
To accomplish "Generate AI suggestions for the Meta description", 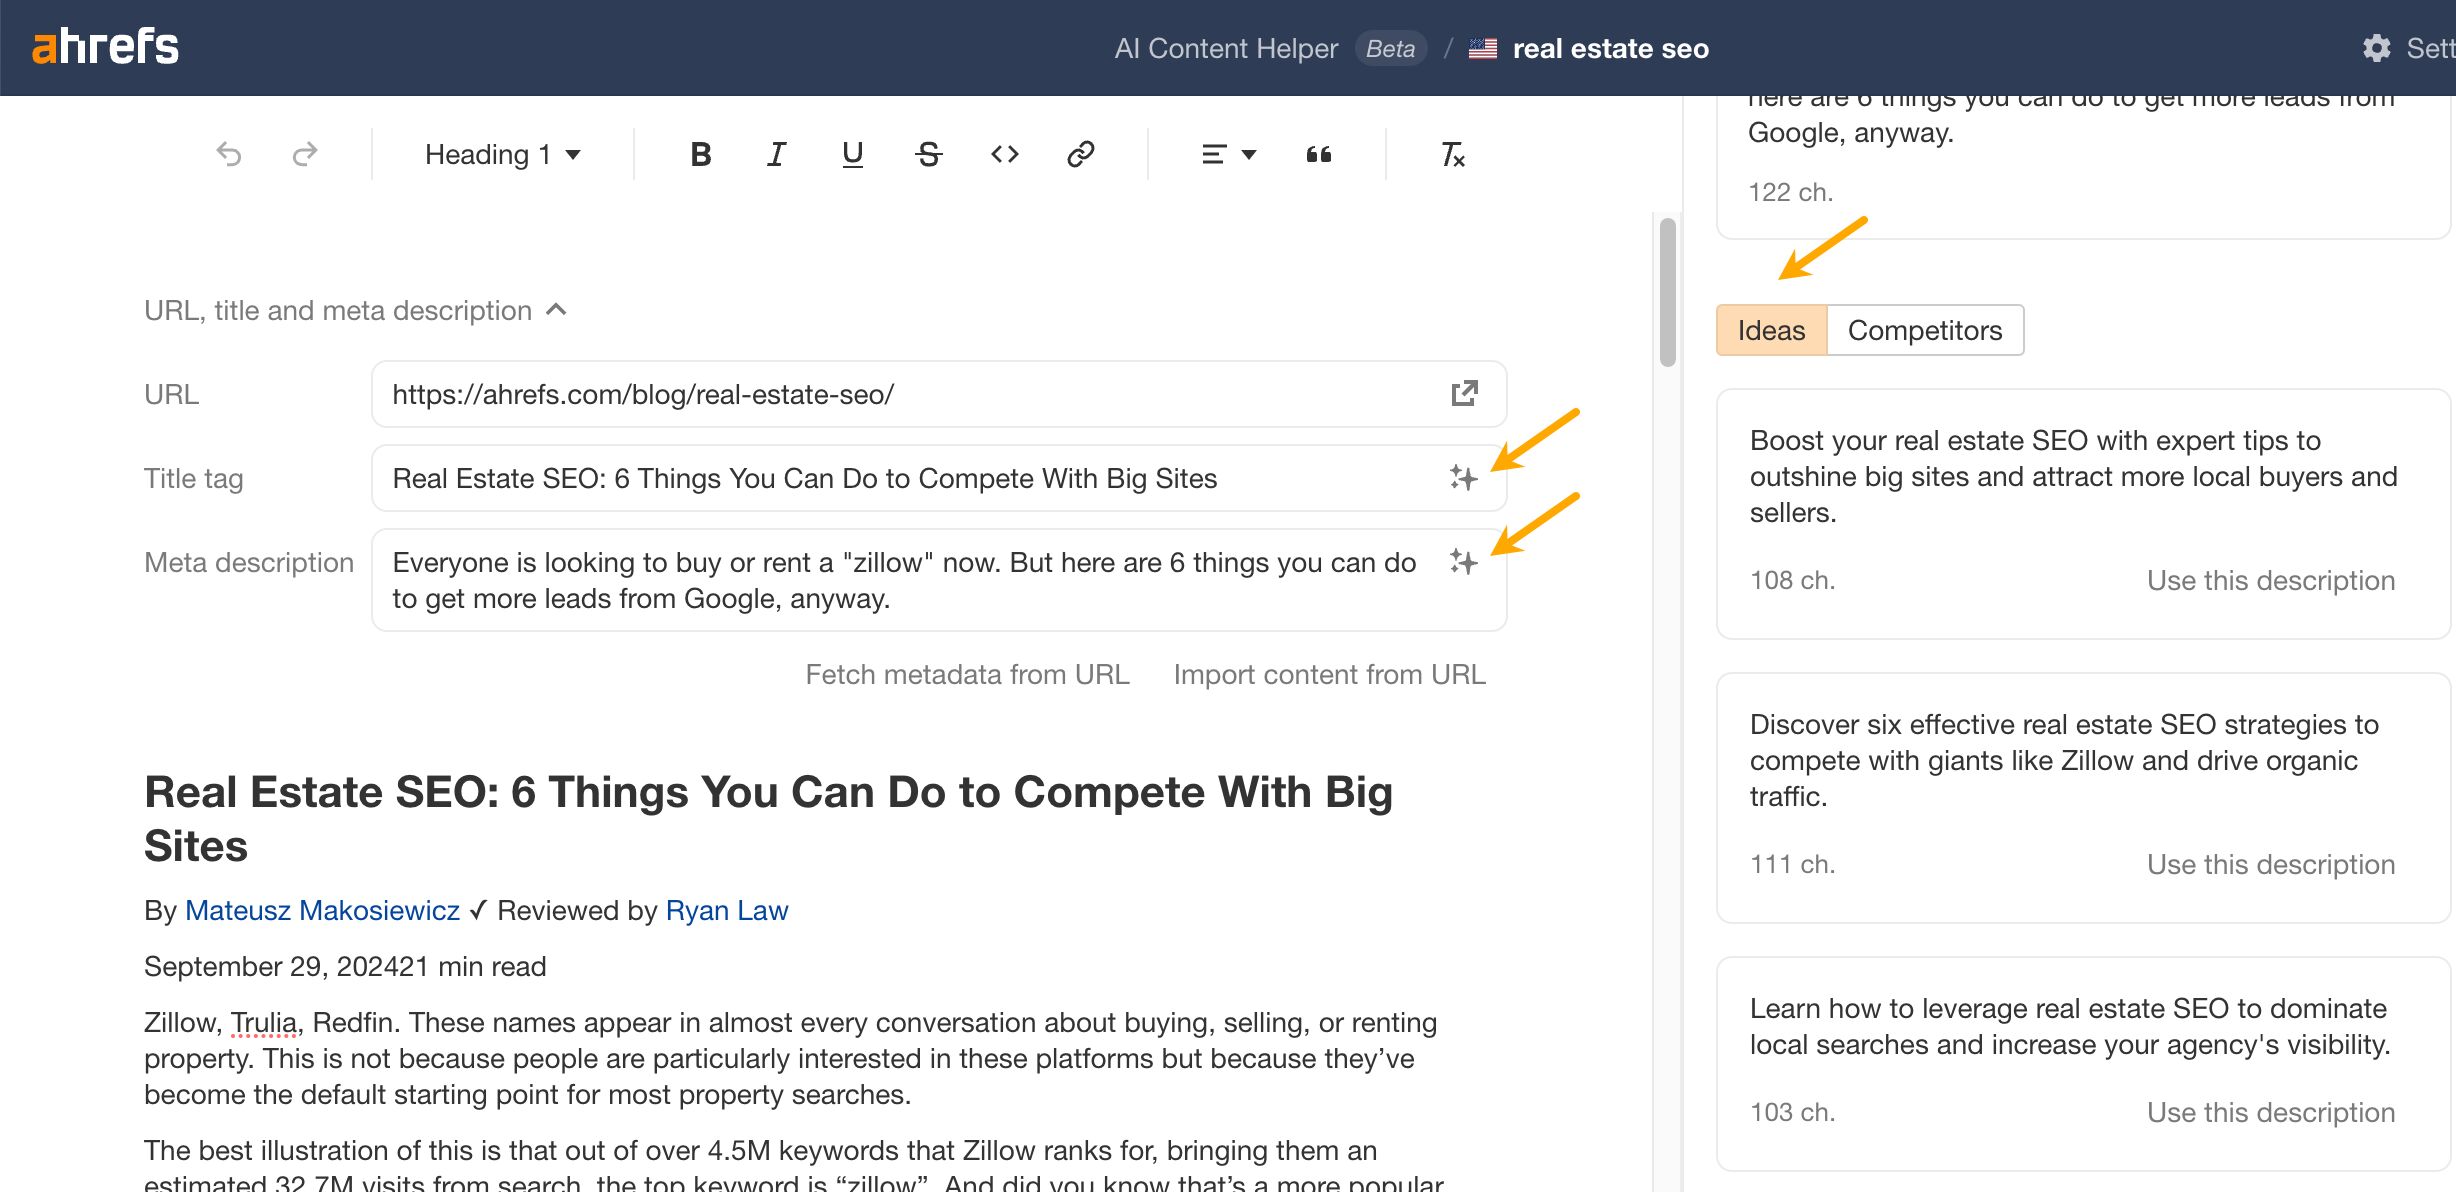I will coord(1463,562).
